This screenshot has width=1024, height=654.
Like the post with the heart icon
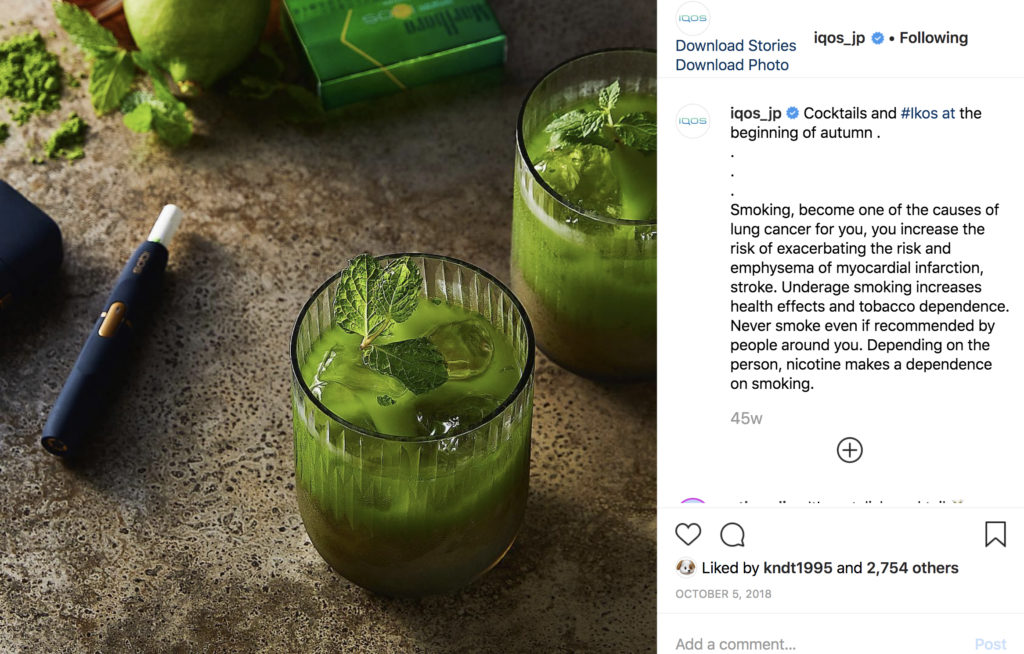coord(688,534)
